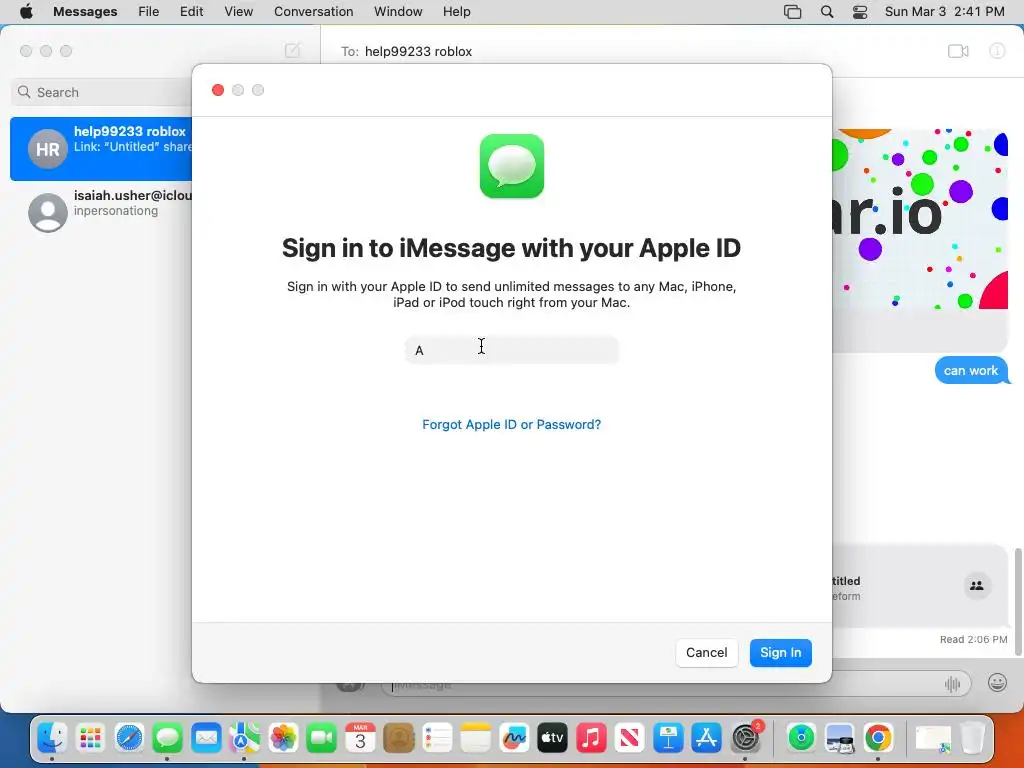Open Launchpad in the Dock

pyautogui.click(x=90, y=738)
